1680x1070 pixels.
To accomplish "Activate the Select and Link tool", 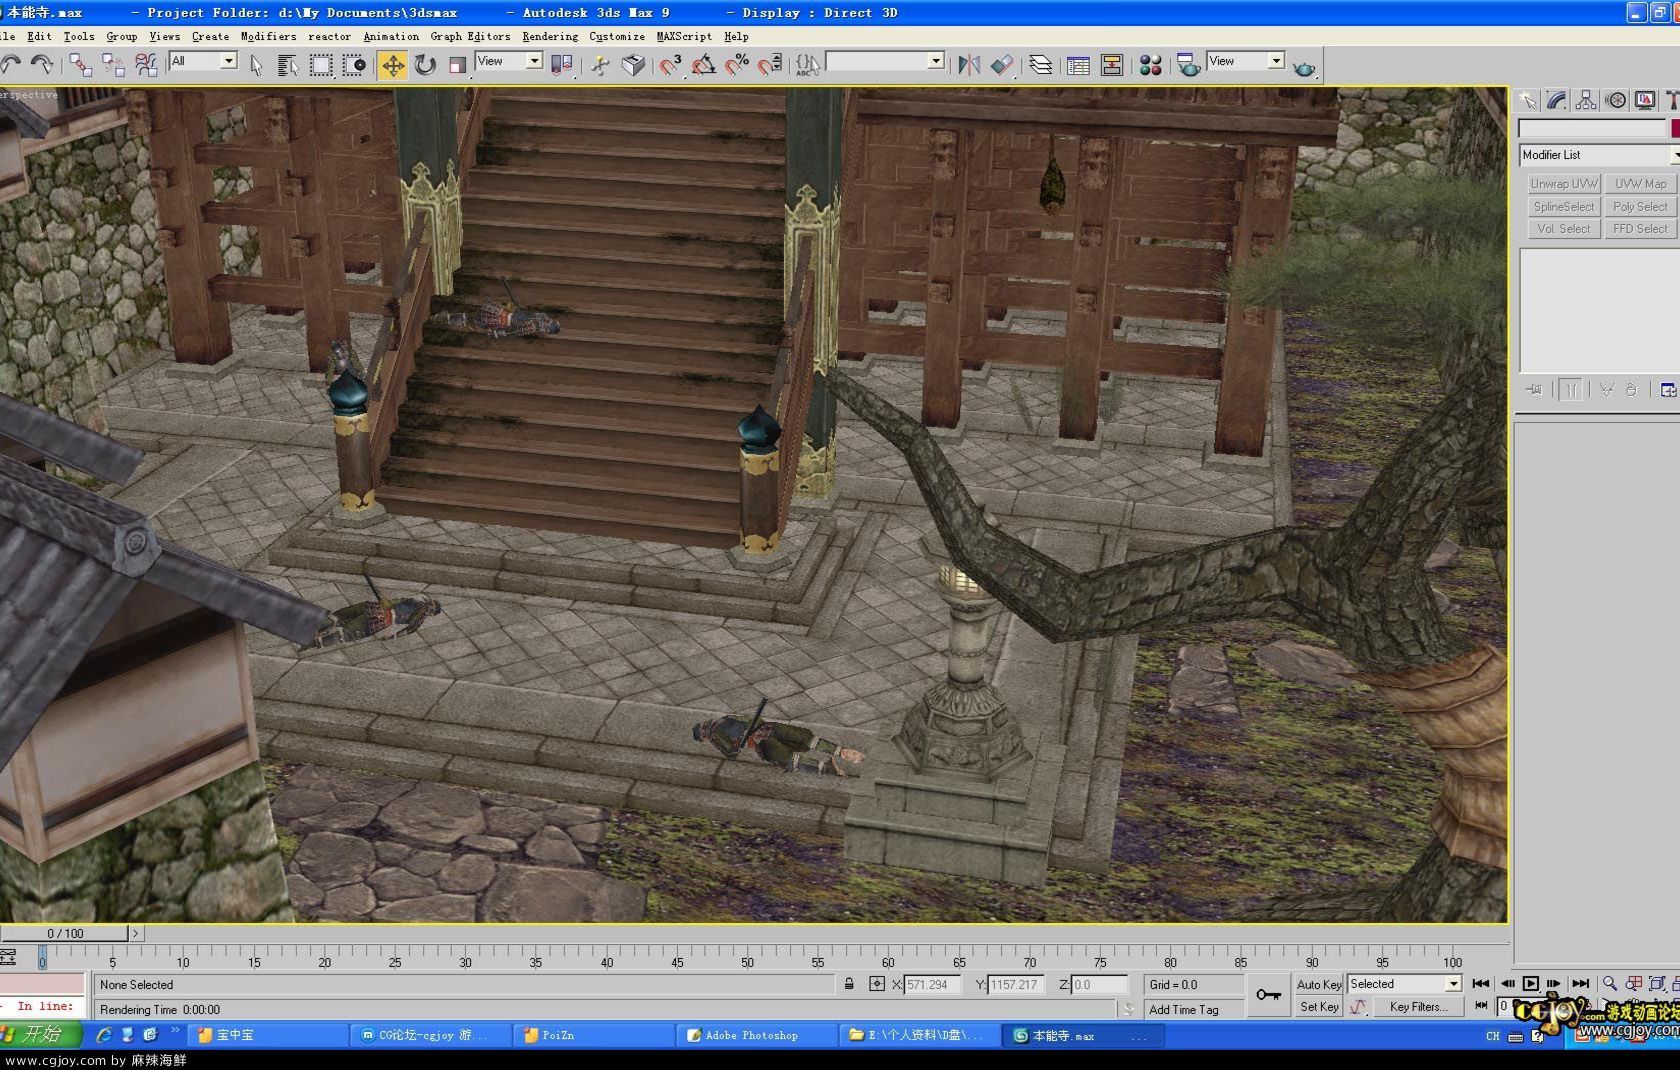I will (x=80, y=65).
